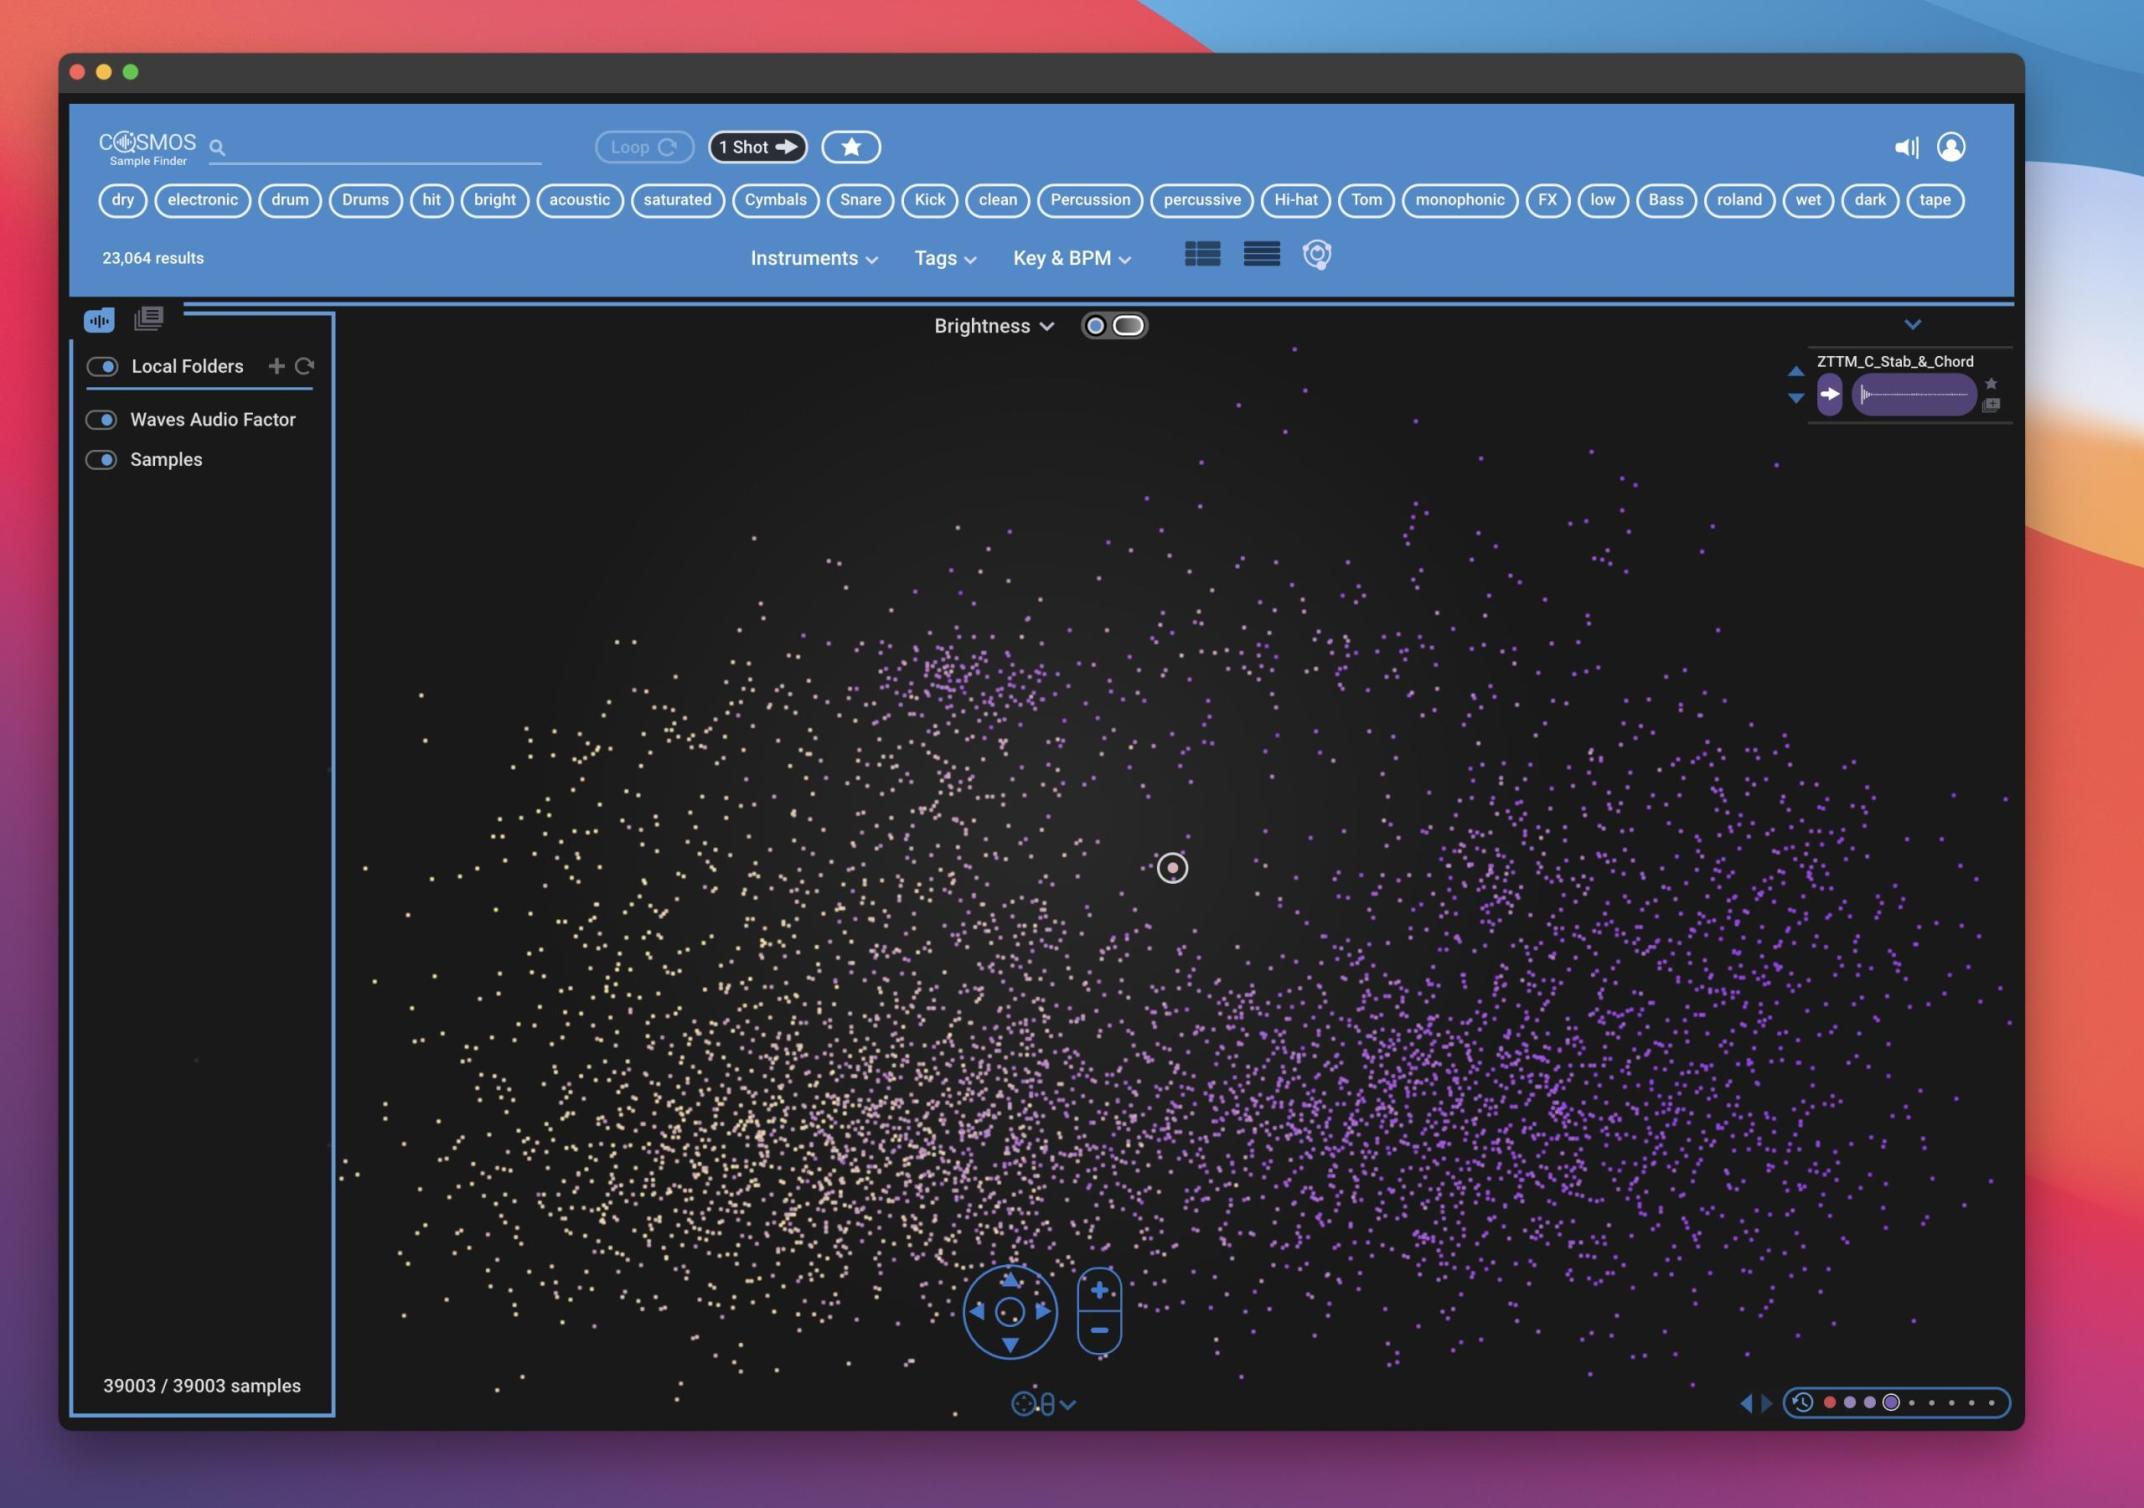Activate the 1 Shot playback mode
Viewport: 2144px width, 1508px height.
click(x=757, y=146)
